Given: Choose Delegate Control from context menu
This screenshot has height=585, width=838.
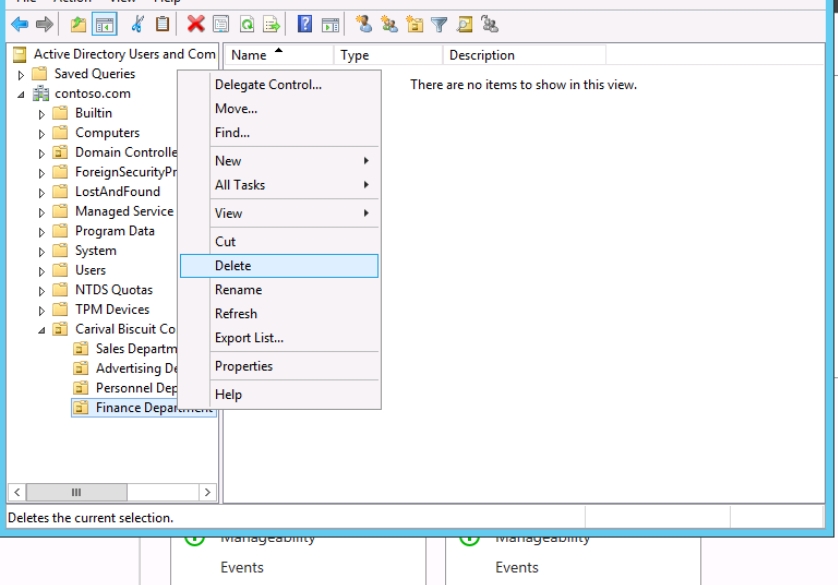Looking at the screenshot, I should (268, 85).
